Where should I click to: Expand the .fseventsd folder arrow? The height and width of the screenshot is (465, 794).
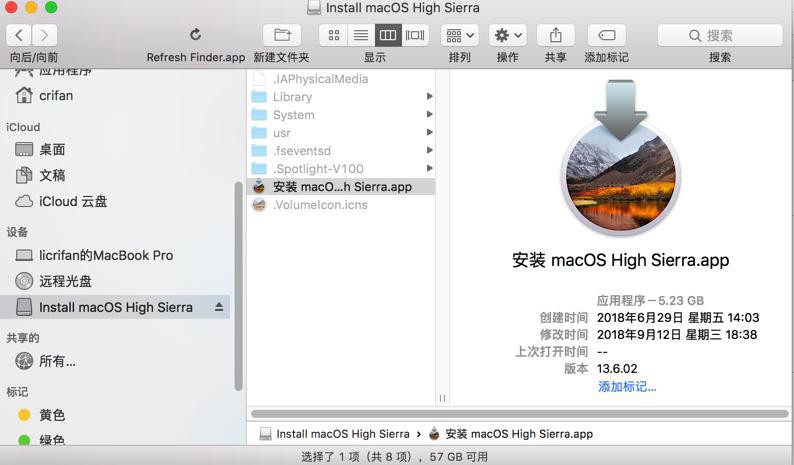point(429,150)
